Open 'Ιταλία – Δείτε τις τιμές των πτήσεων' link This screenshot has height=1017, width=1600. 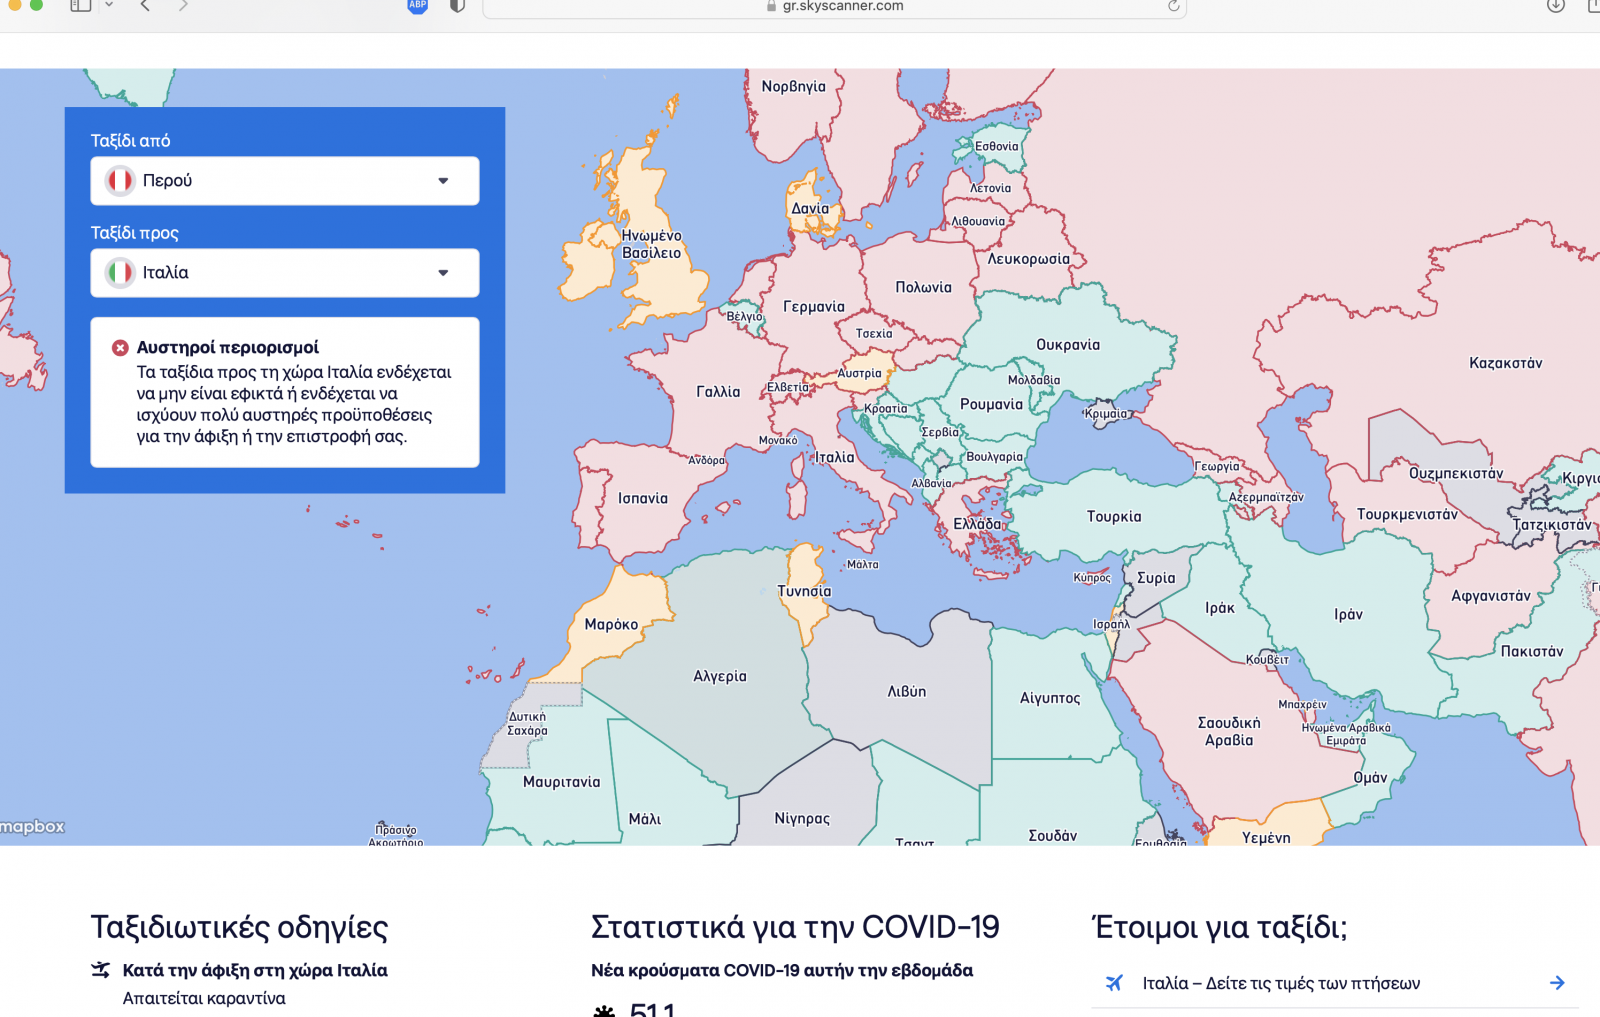click(1280, 983)
